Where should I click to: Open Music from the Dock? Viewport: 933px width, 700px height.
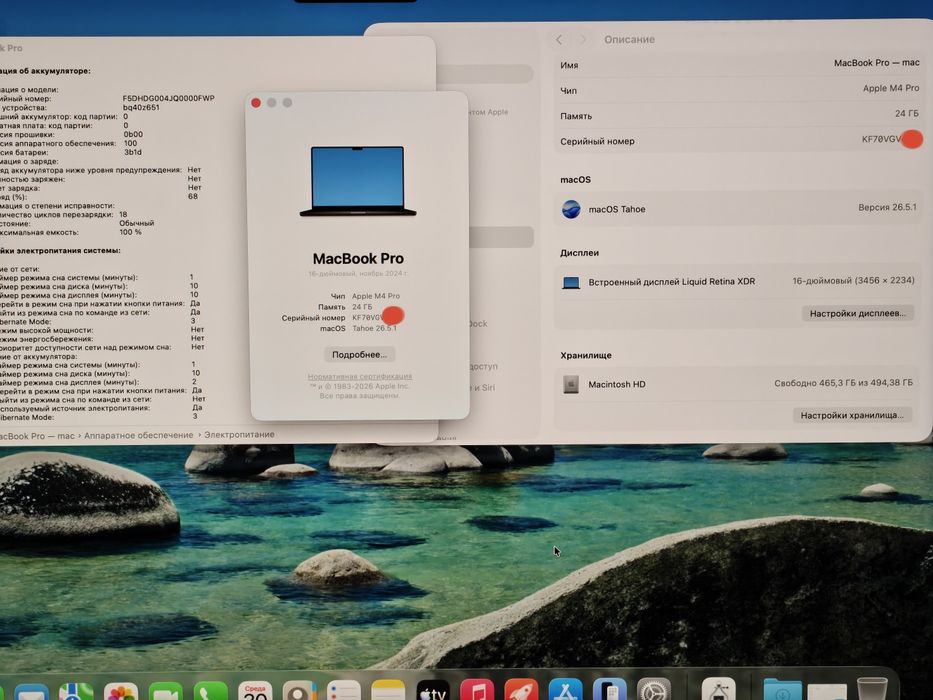coord(477,690)
